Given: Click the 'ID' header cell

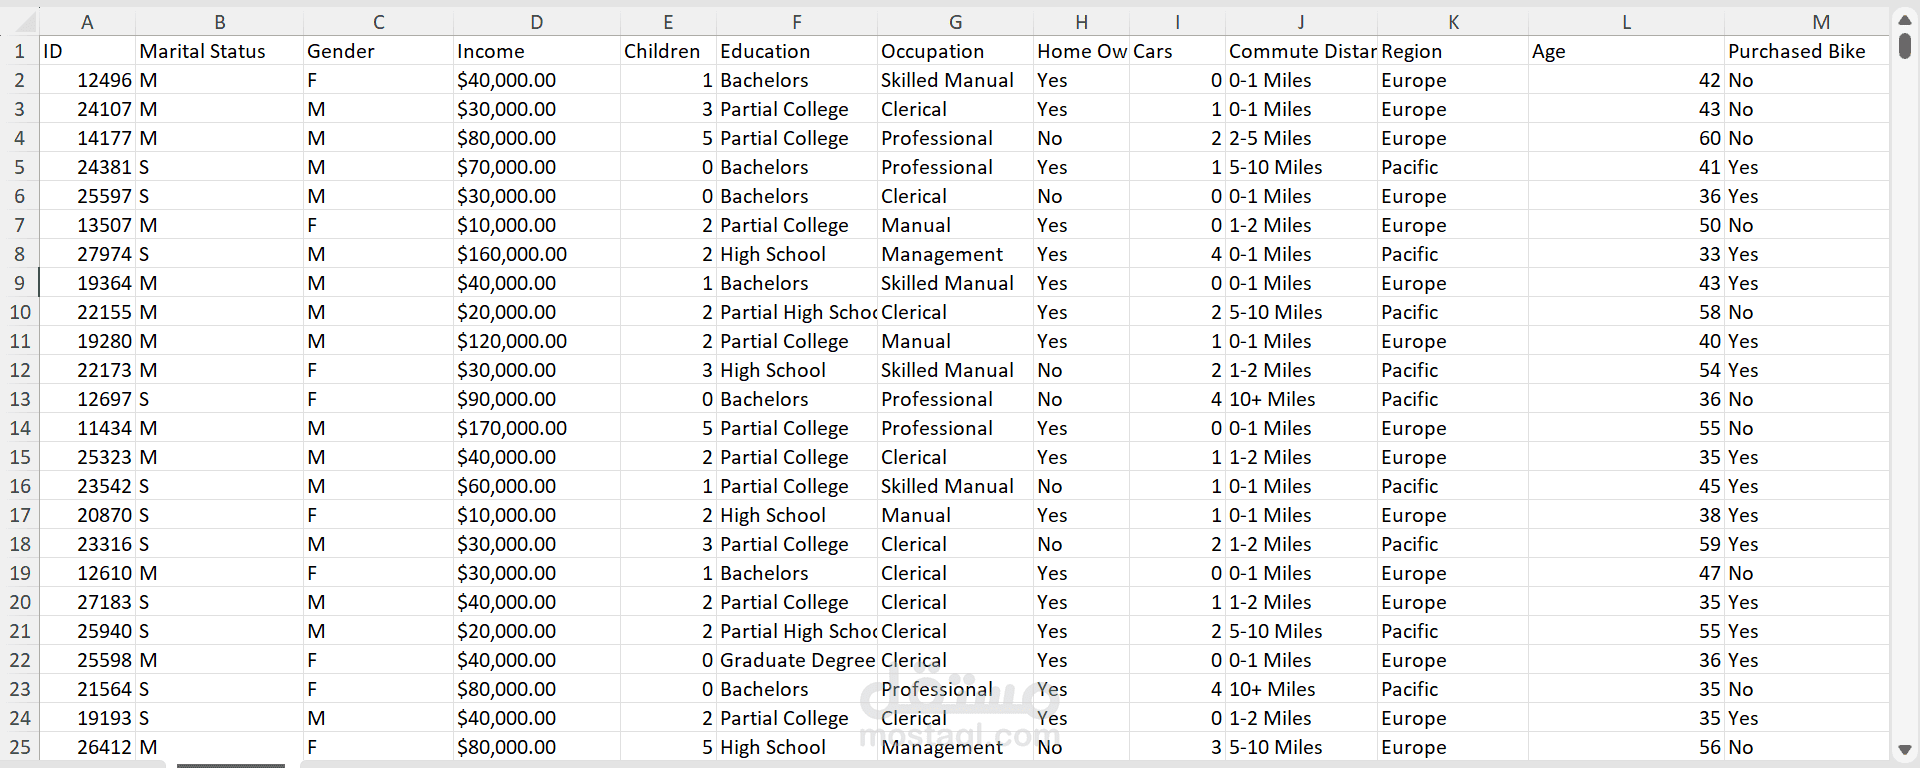Looking at the screenshot, I should click(x=87, y=51).
